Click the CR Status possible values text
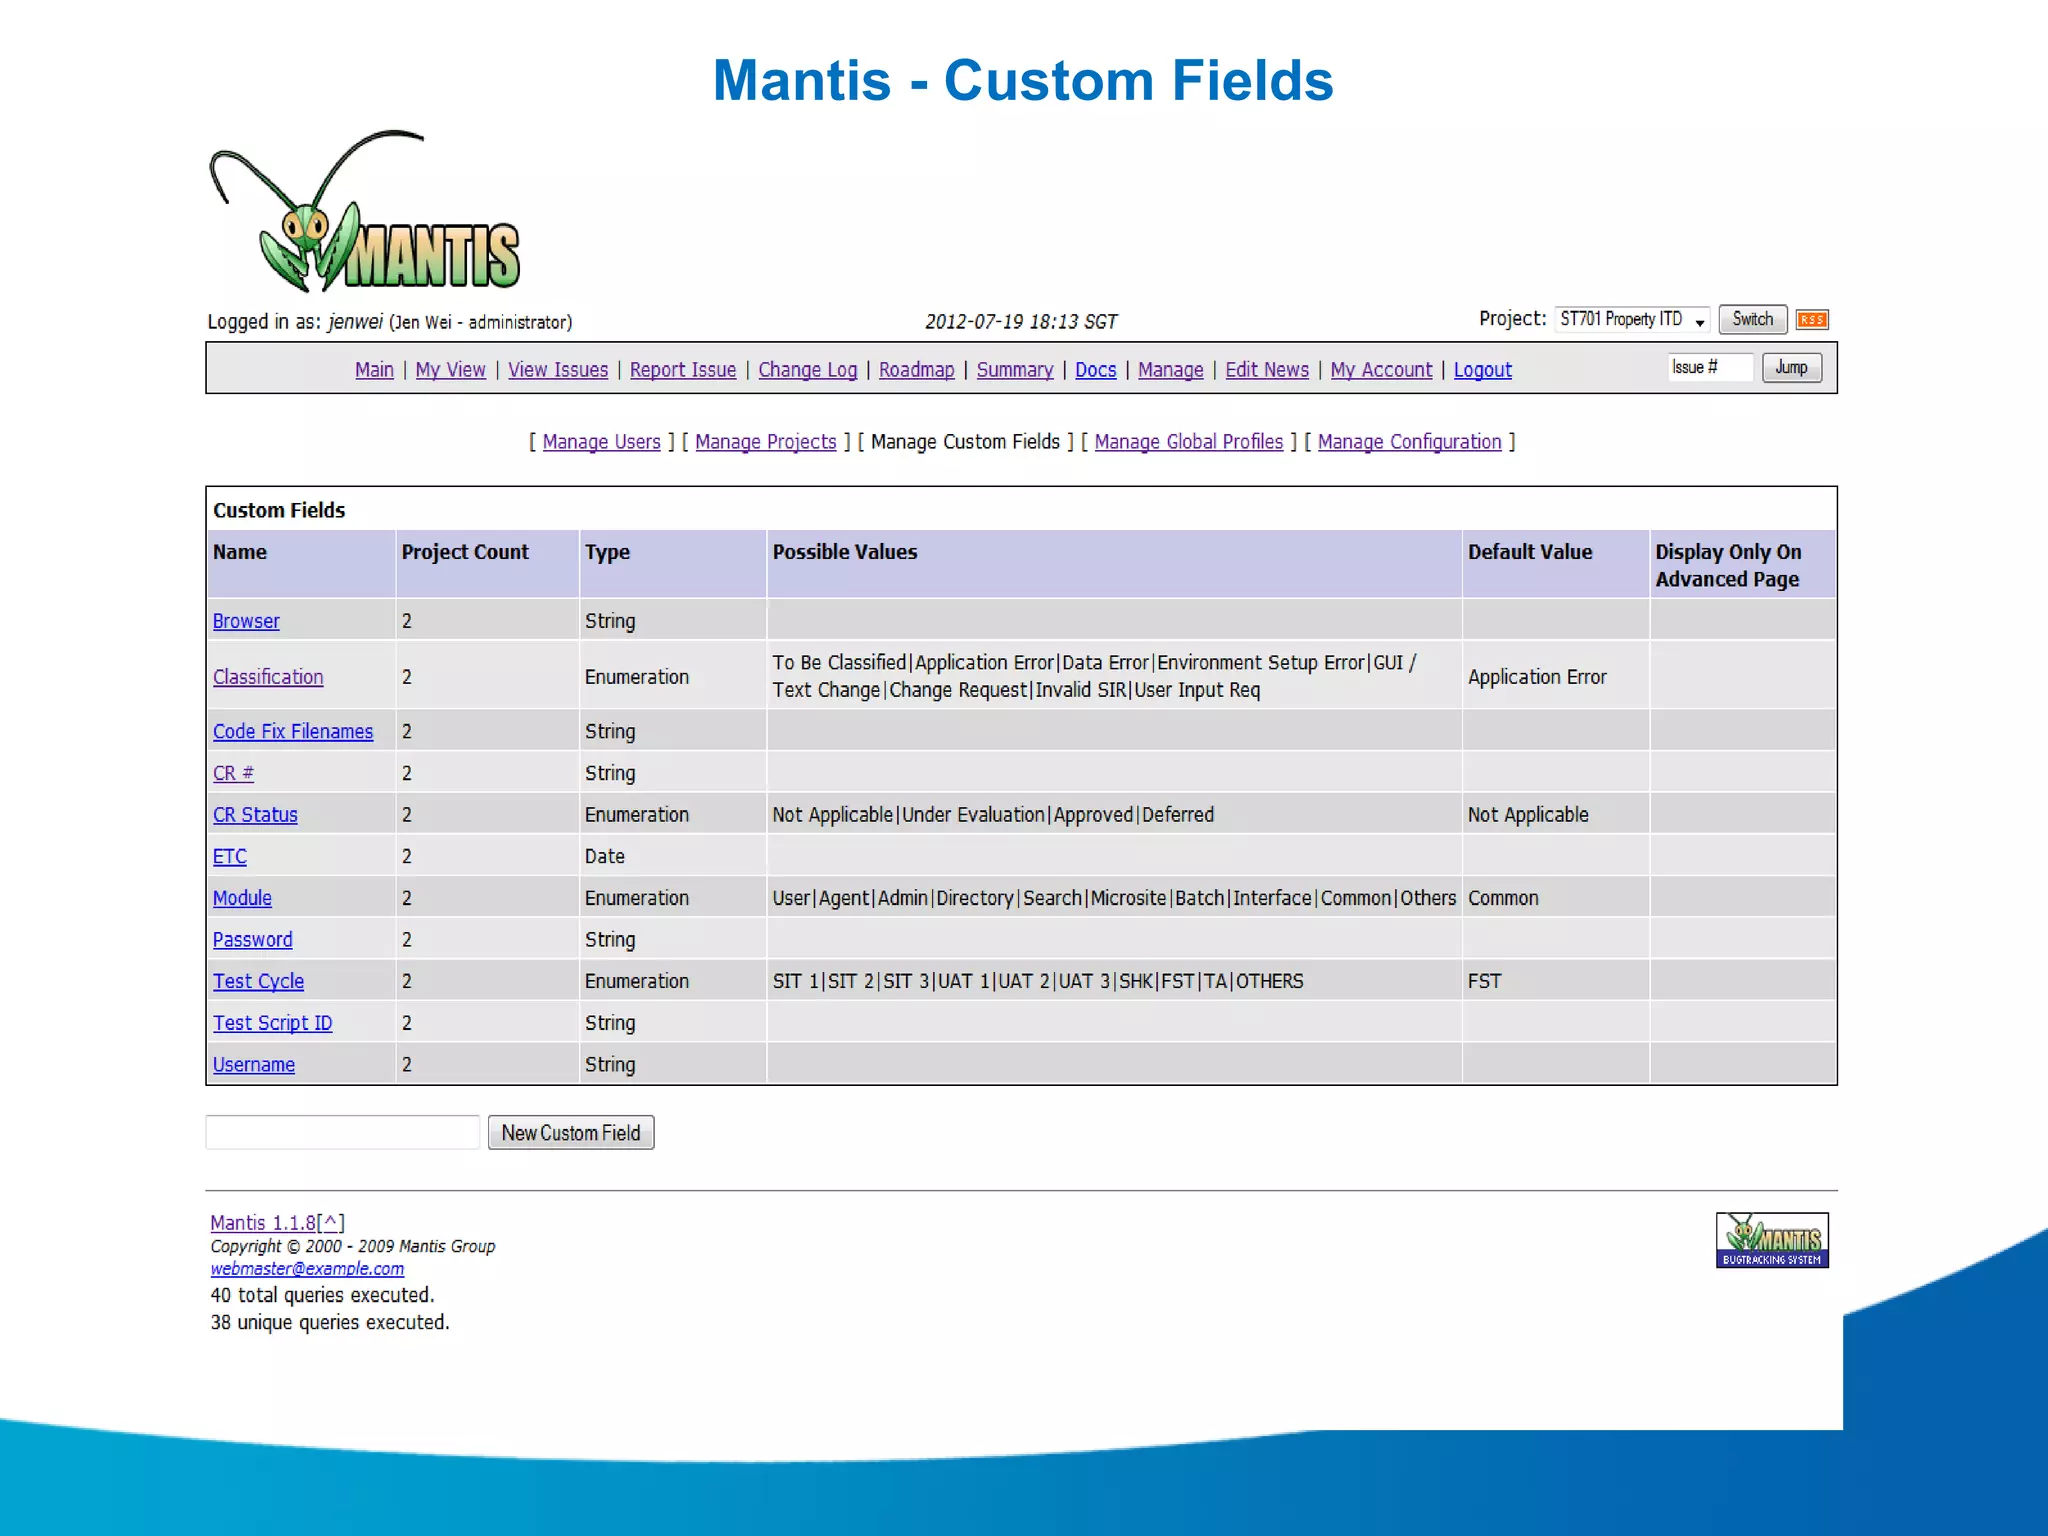The height and width of the screenshot is (1536, 2048). point(993,815)
